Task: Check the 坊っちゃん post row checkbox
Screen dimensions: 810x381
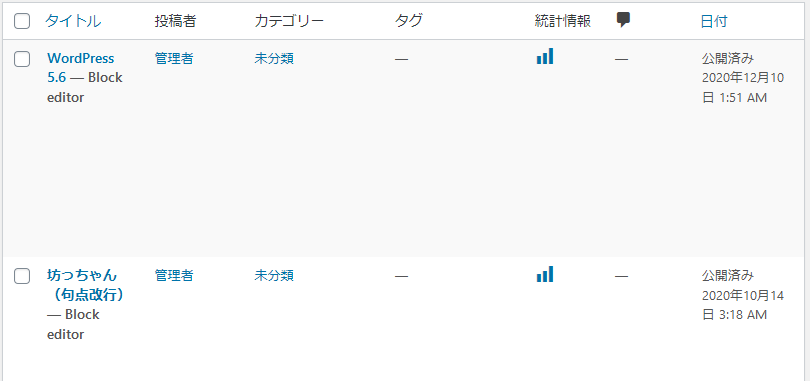Action: 22,276
